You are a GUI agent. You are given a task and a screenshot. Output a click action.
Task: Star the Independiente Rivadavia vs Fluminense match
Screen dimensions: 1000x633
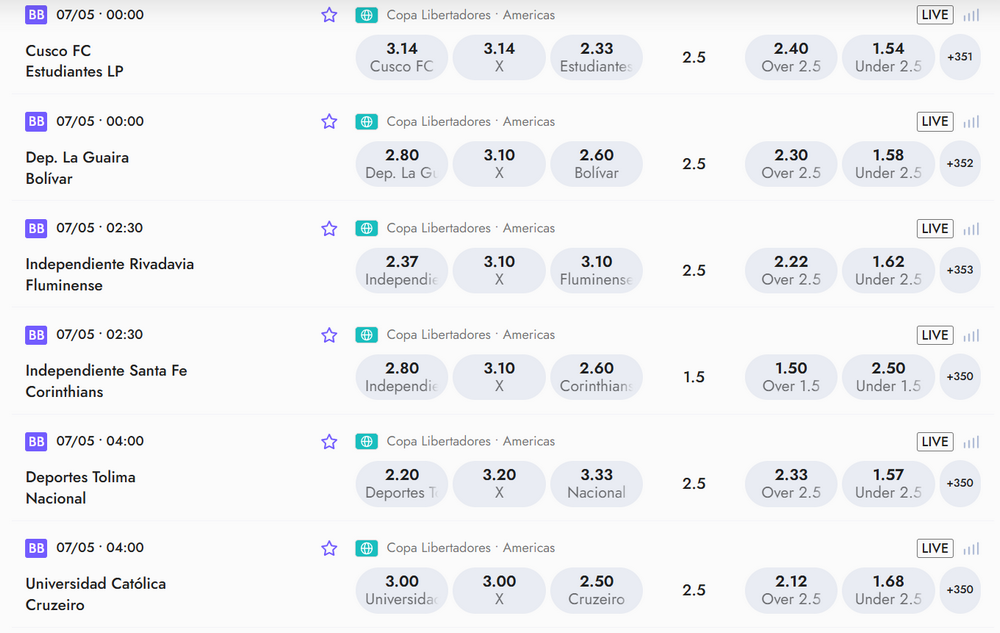(x=329, y=228)
